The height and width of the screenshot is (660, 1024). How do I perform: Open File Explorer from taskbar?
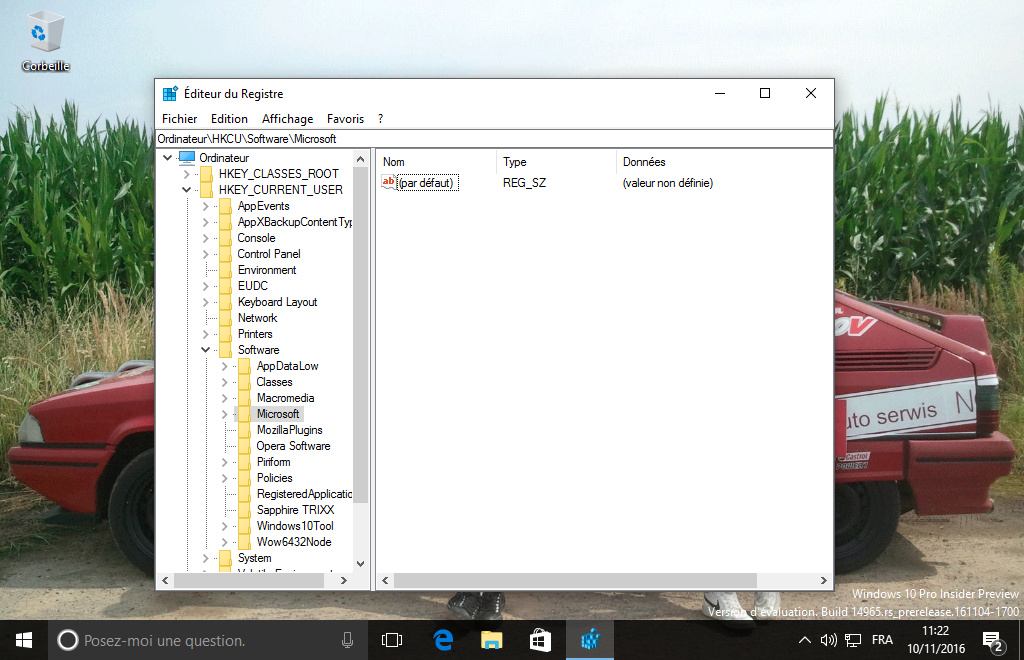click(491, 640)
